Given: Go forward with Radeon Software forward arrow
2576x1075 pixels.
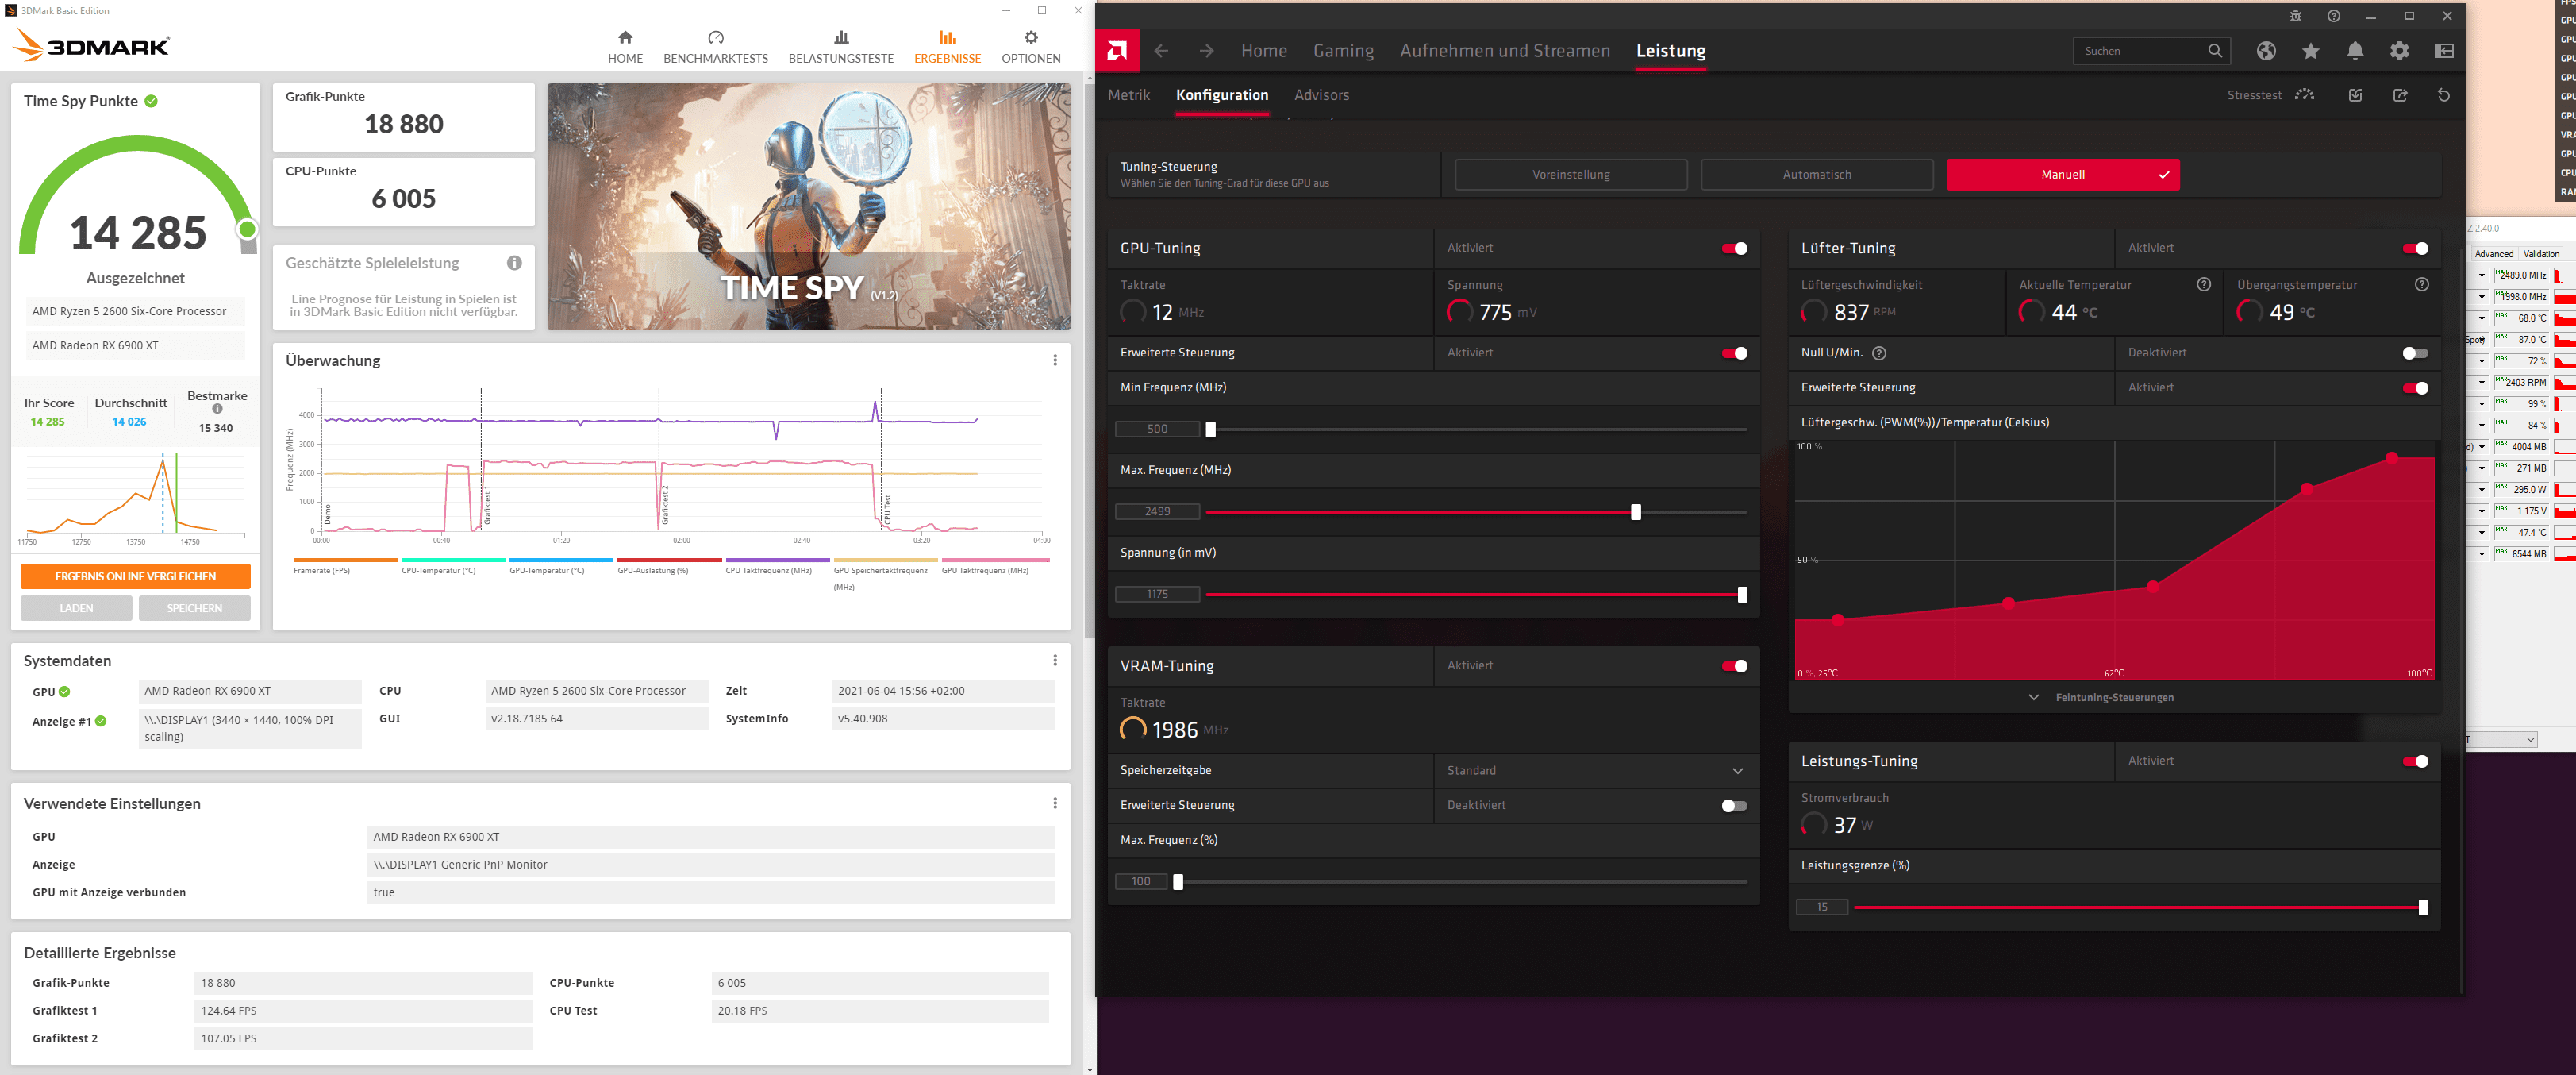Looking at the screenshot, I should click(1207, 51).
